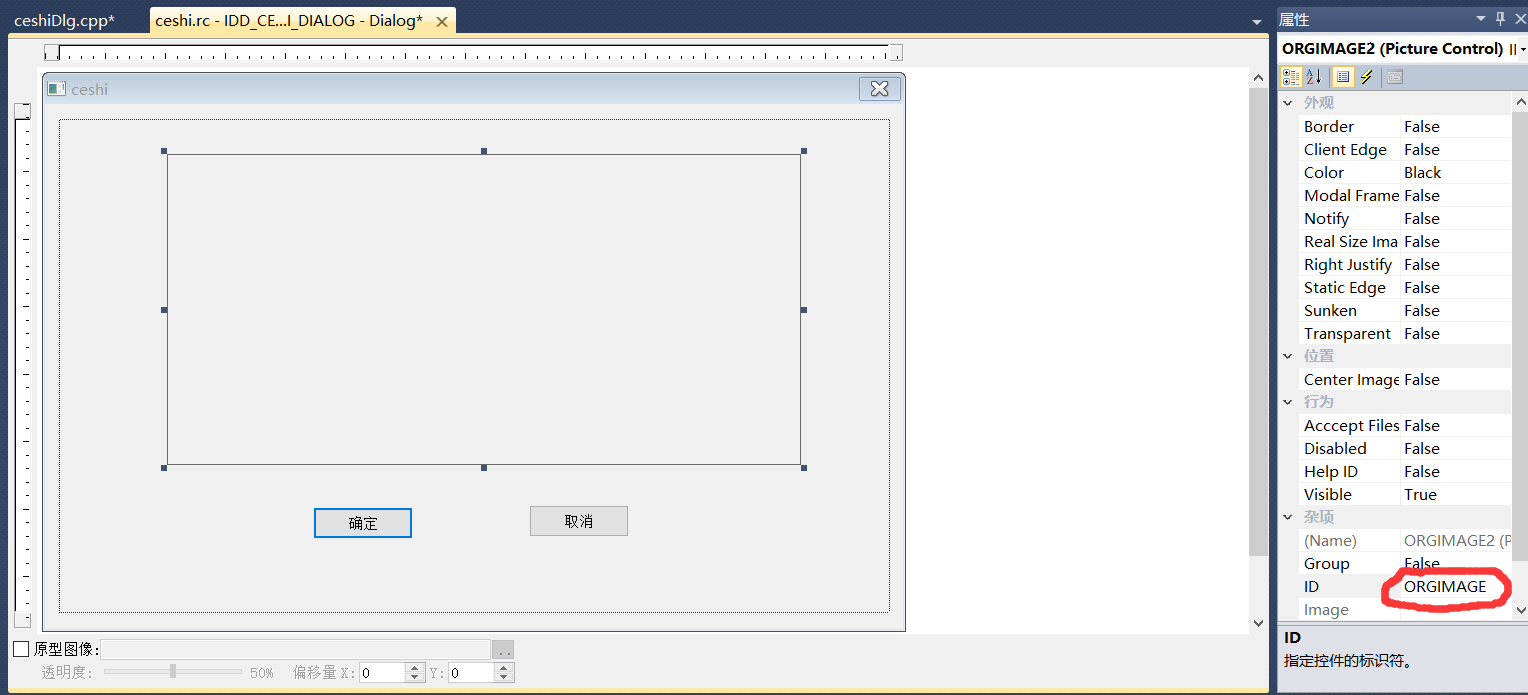Screen dimensions: 1528x695
Task: Click the ID field showing ORGIMAGE
Action: pos(1444,586)
